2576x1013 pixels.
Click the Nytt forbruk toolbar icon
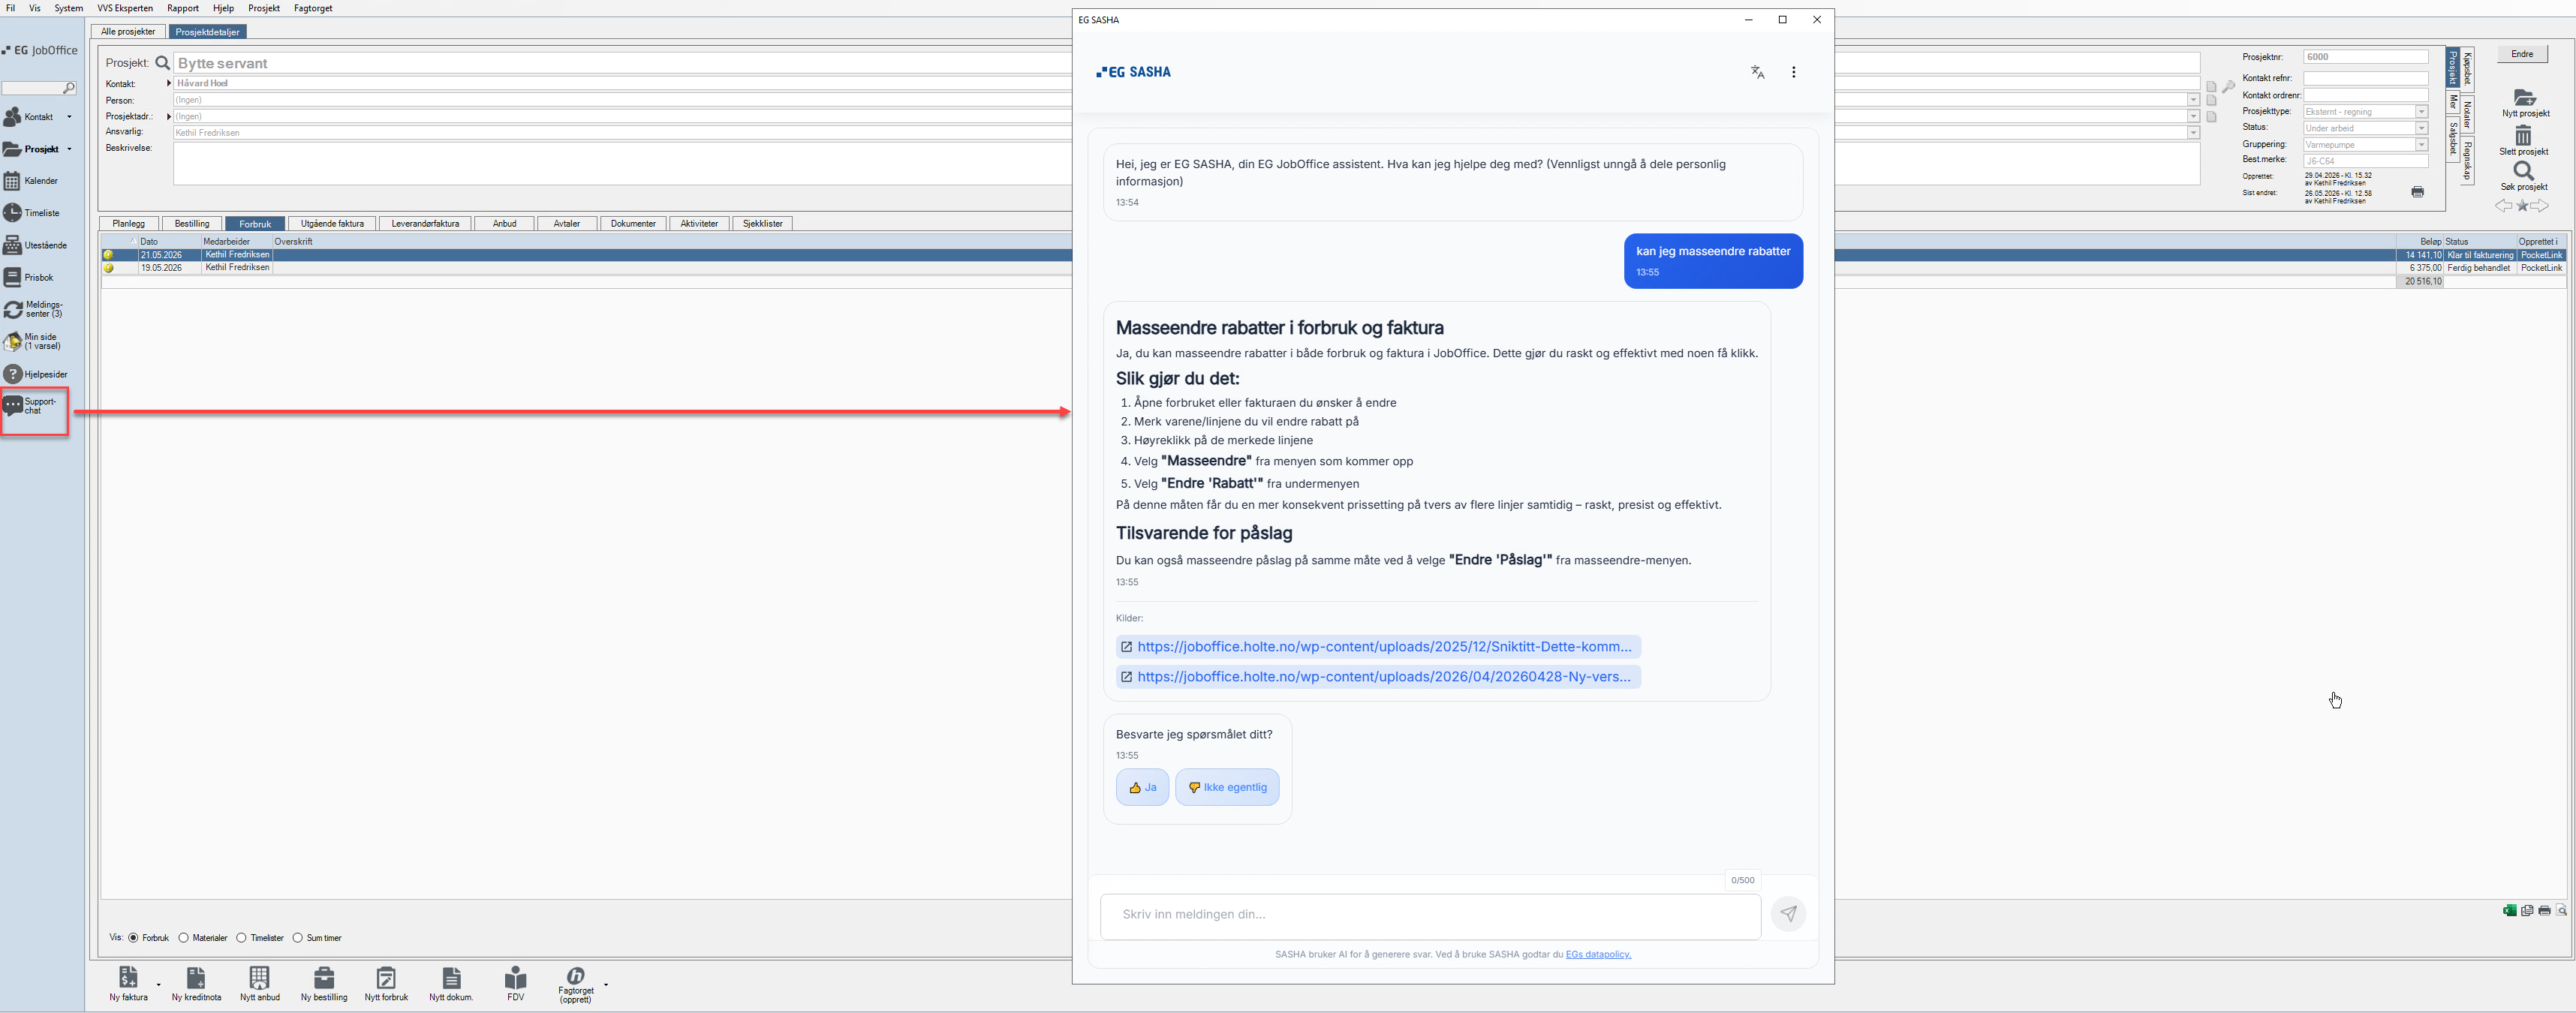point(386,977)
